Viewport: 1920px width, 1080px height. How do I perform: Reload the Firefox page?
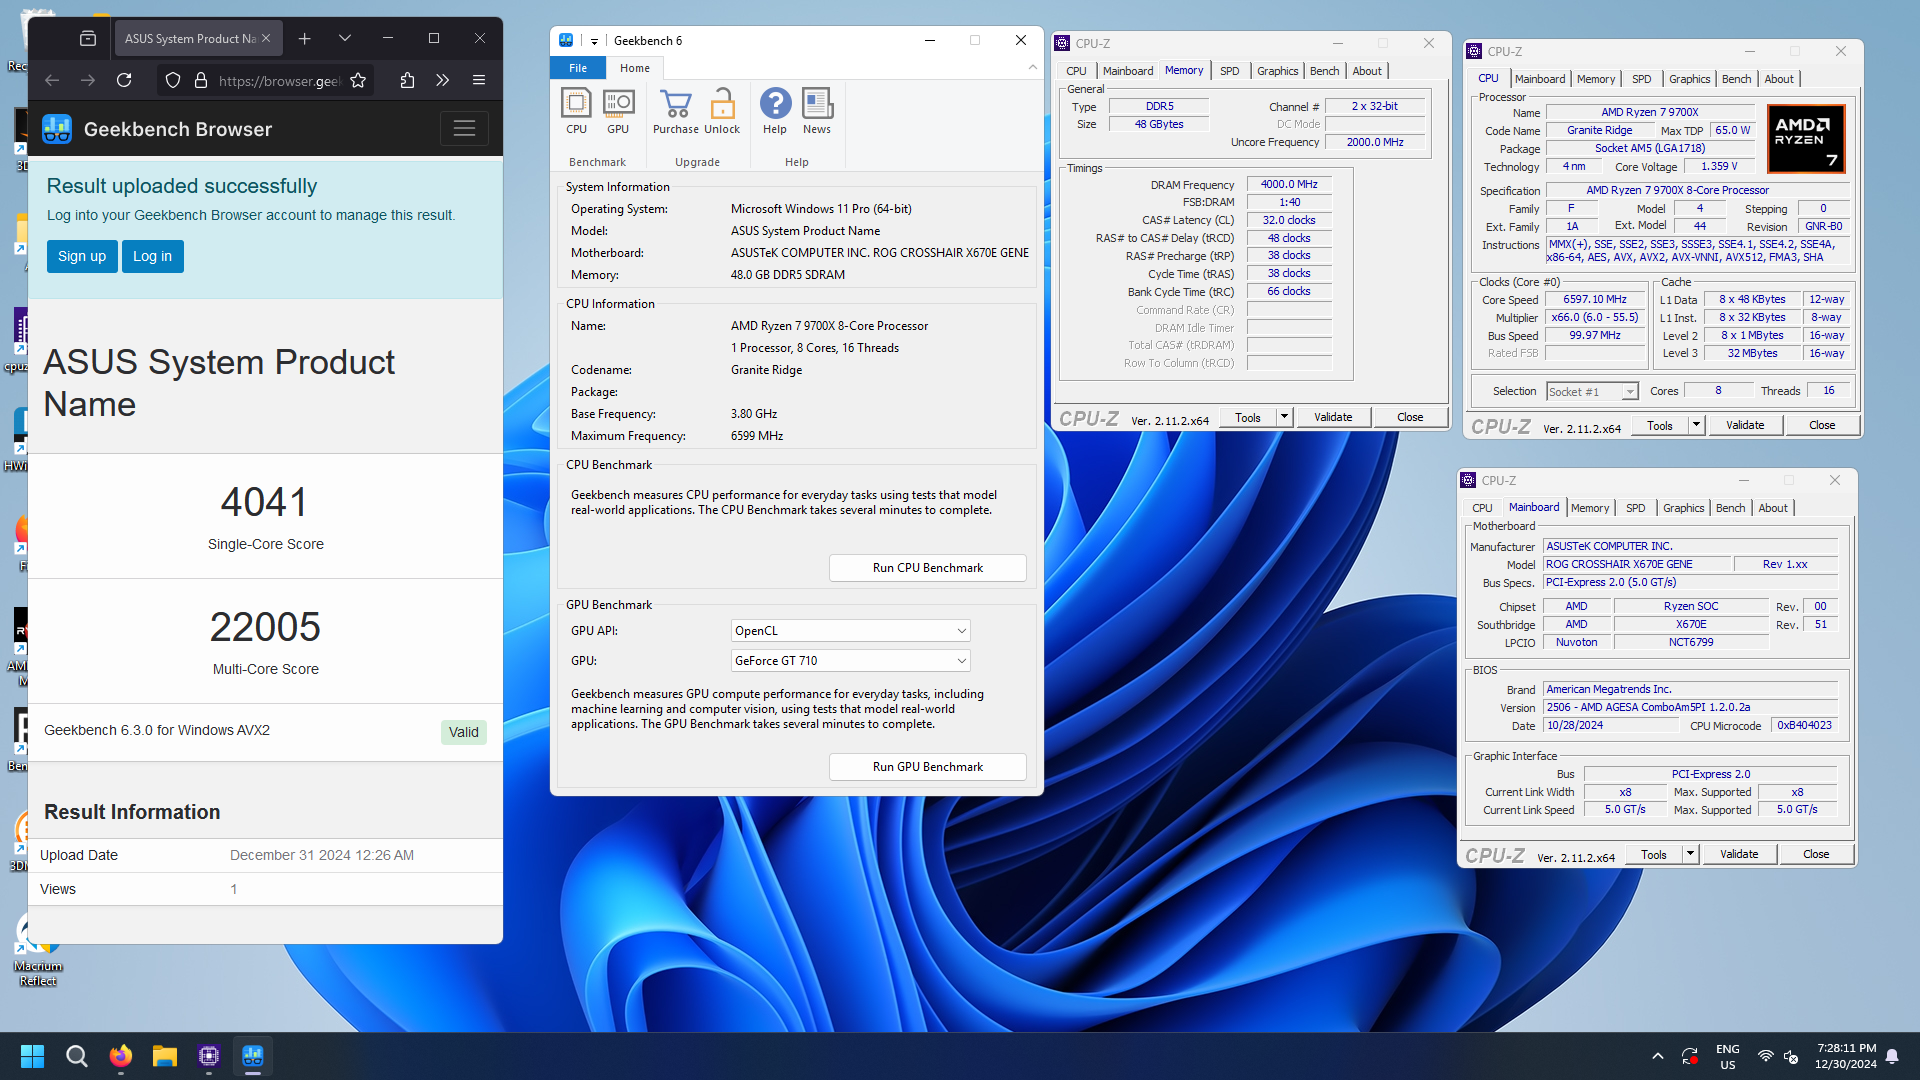[x=124, y=80]
